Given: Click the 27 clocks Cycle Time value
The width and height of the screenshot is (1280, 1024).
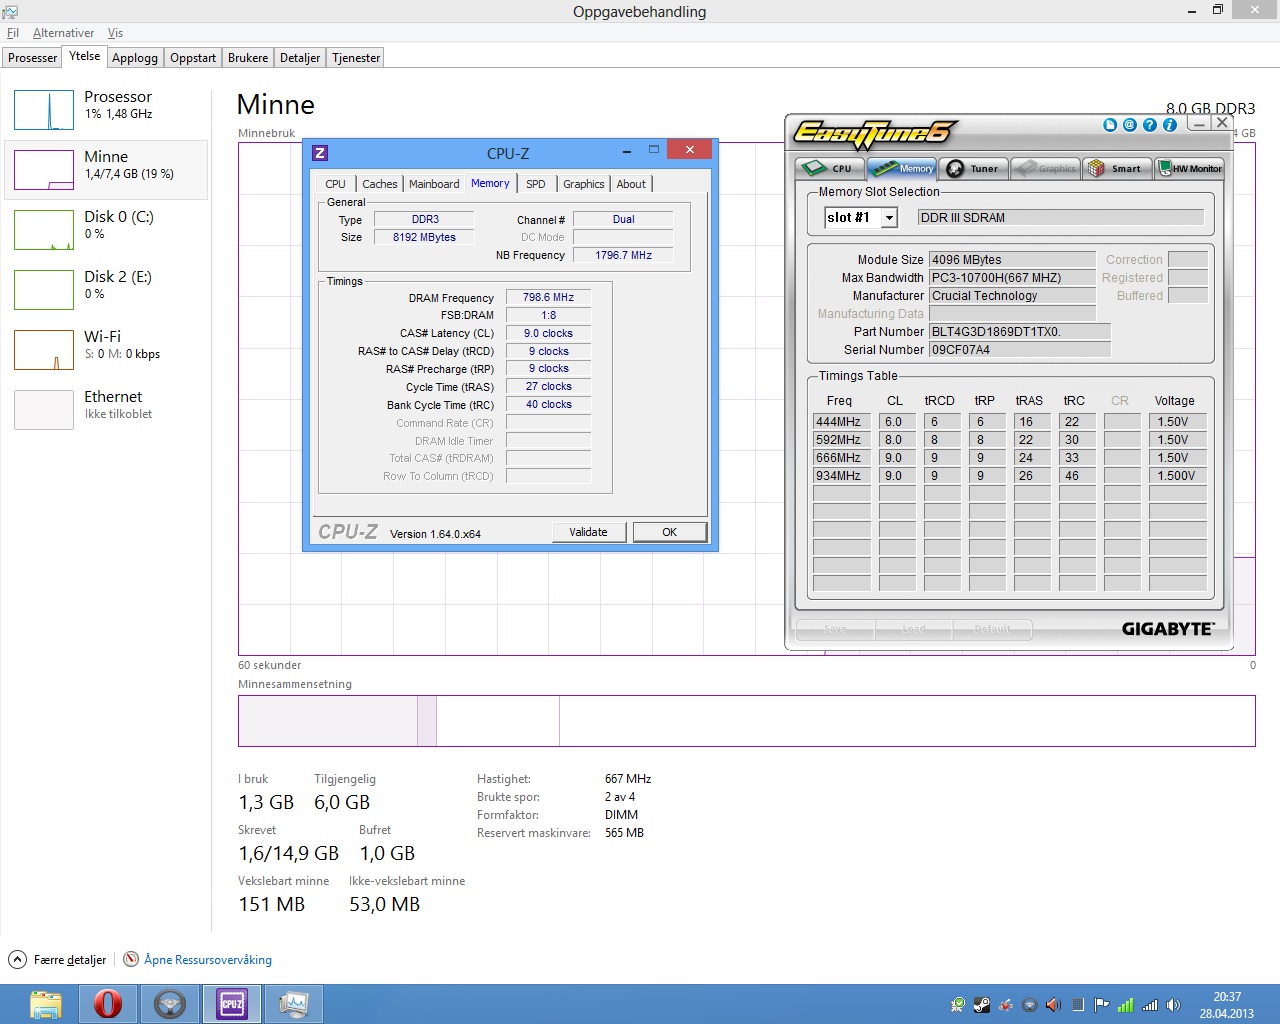Looking at the screenshot, I should click(x=548, y=386).
